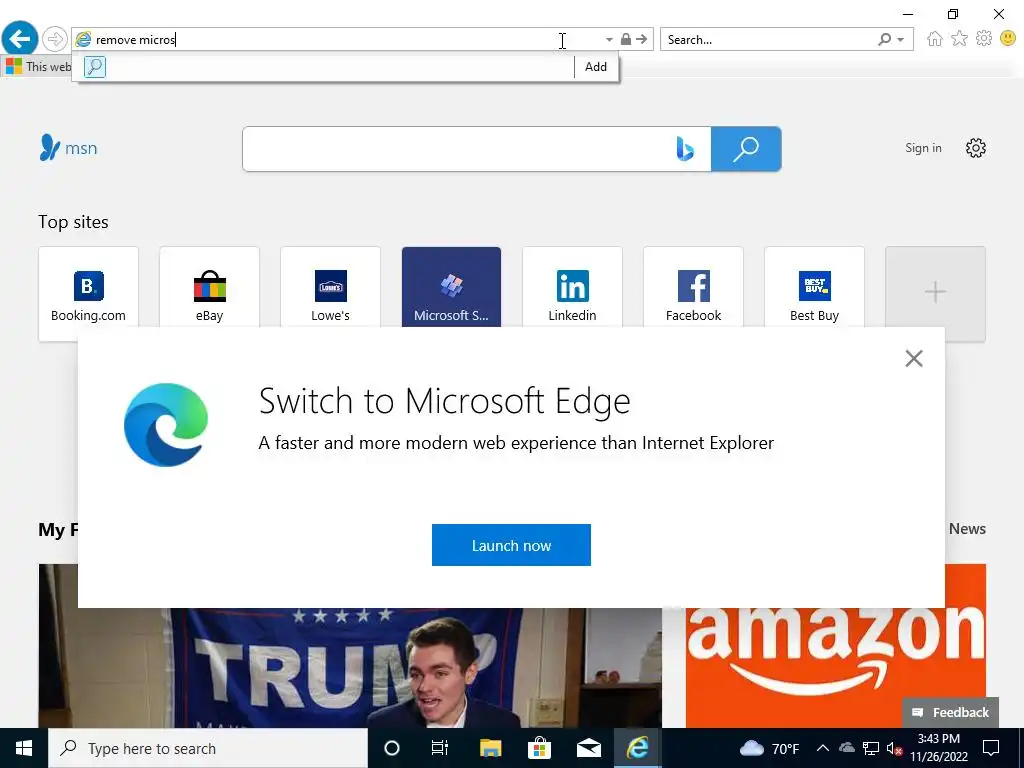Open the address bar autocomplete dropdown arrow
Viewport: 1024px width, 768px height.
(x=609, y=40)
